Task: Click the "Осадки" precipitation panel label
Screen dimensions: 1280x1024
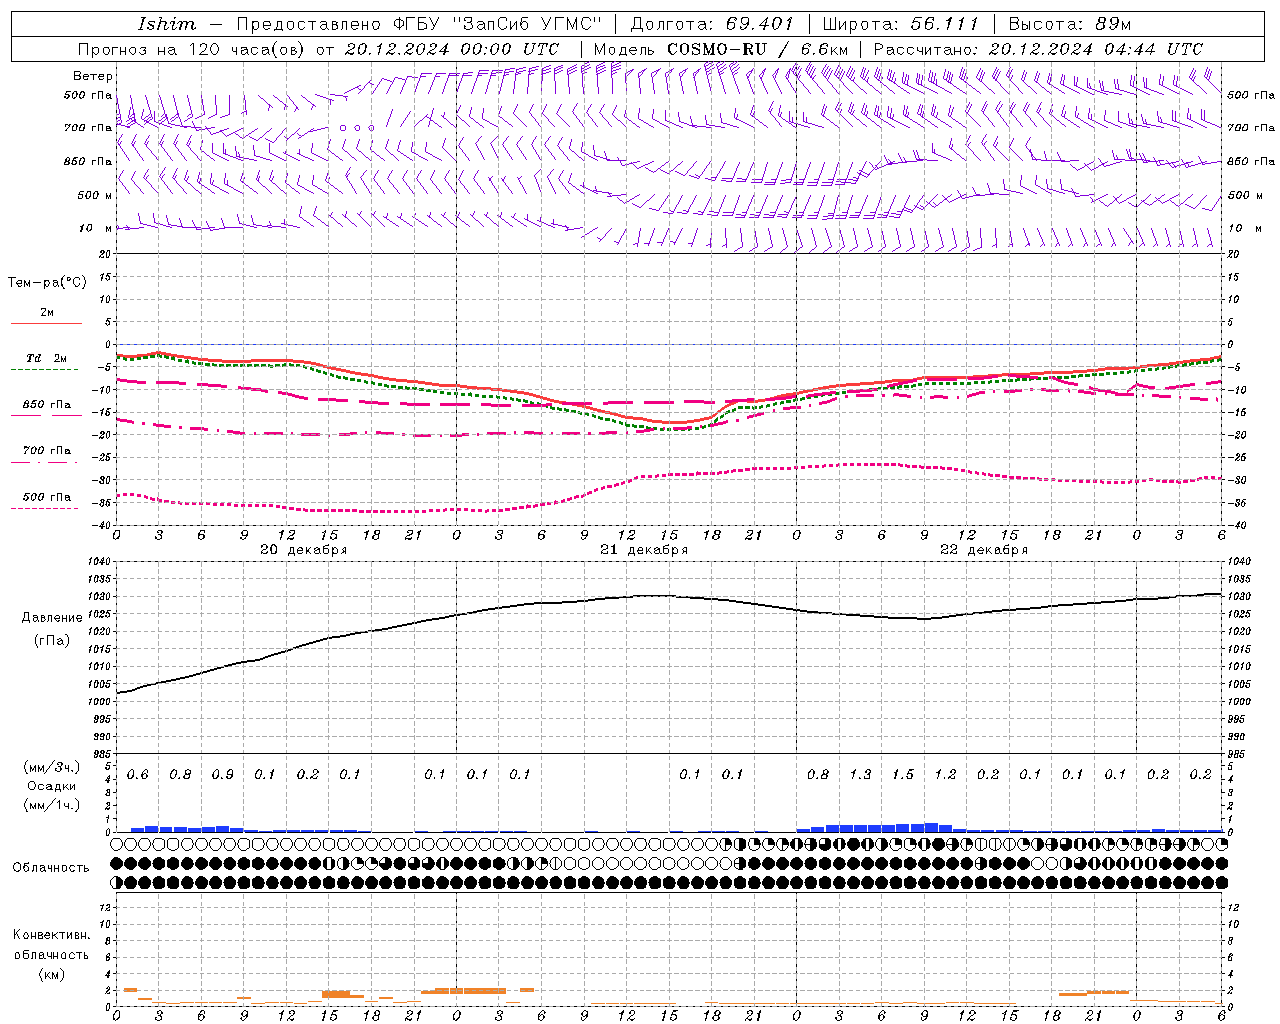Action: click(x=52, y=786)
